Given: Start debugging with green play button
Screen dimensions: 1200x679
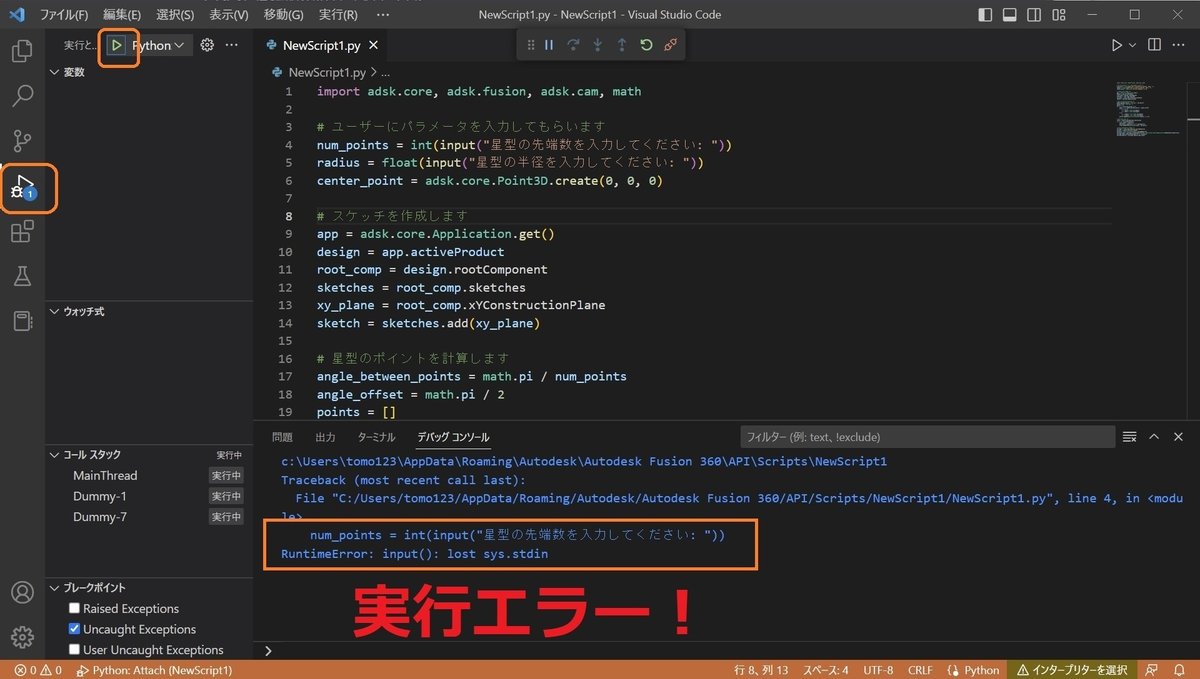Looking at the screenshot, I should 117,45.
